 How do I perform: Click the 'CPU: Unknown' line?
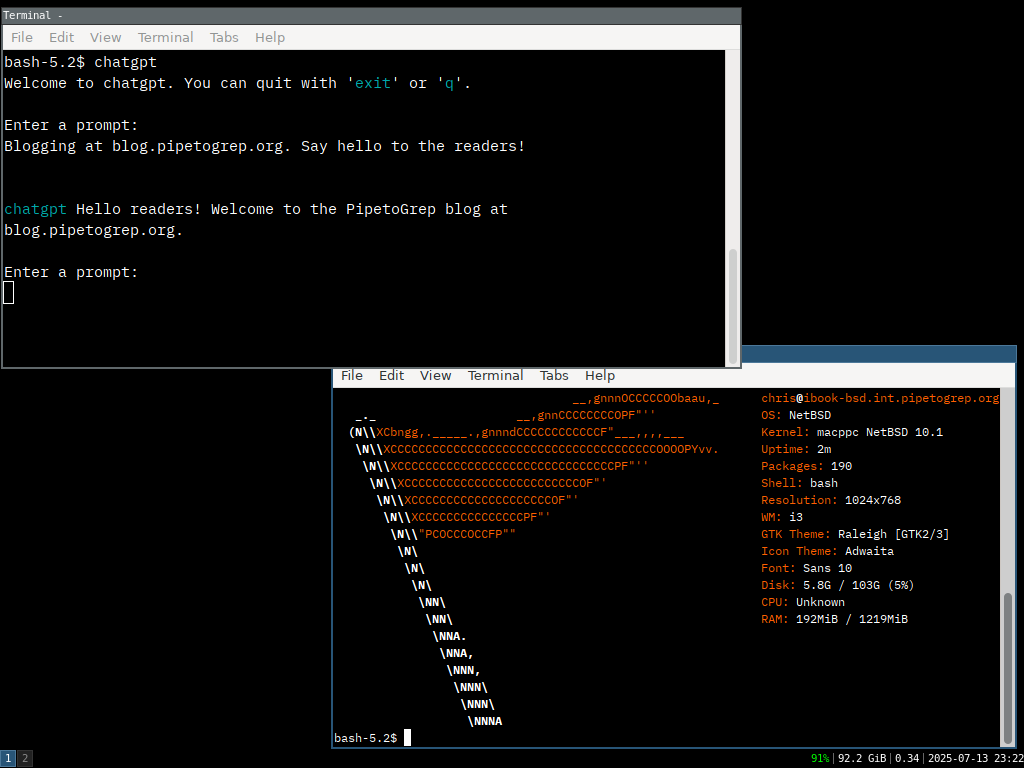point(803,601)
